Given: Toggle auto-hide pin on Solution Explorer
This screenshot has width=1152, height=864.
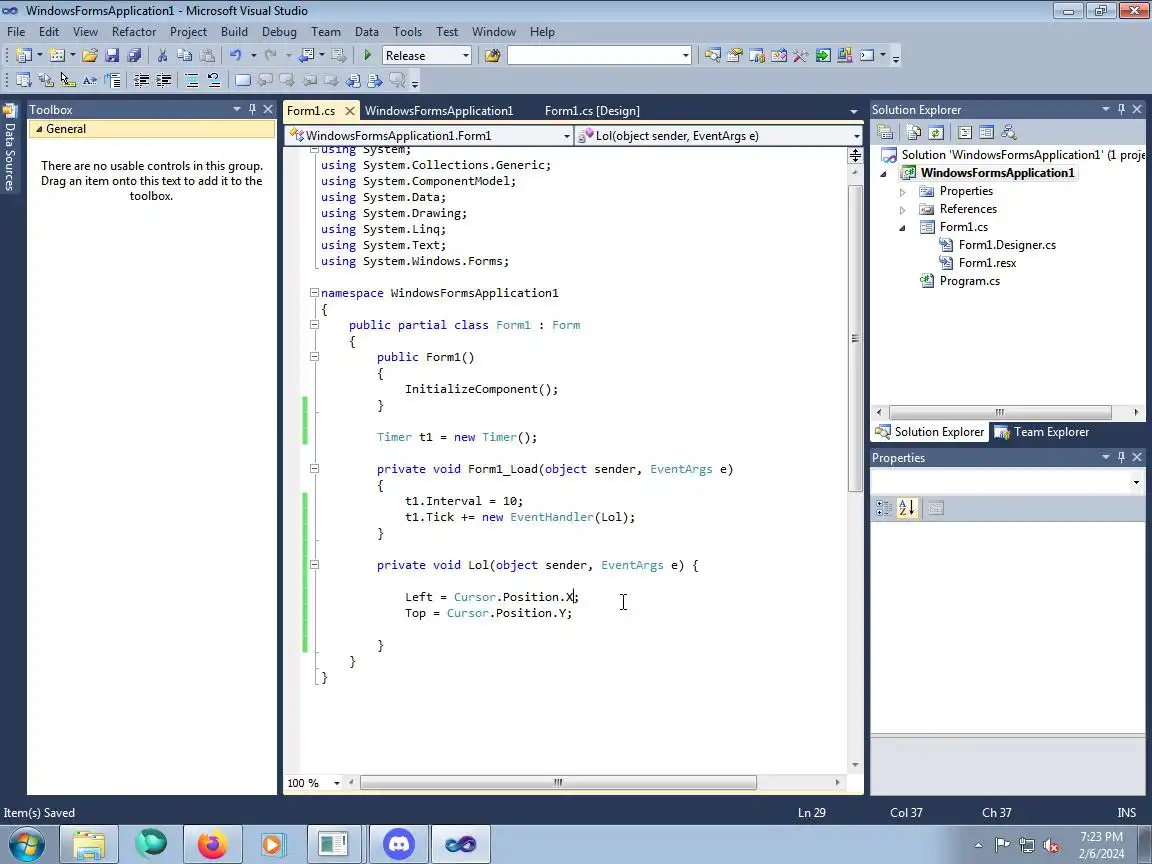Looking at the screenshot, I should pos(1121,109).
